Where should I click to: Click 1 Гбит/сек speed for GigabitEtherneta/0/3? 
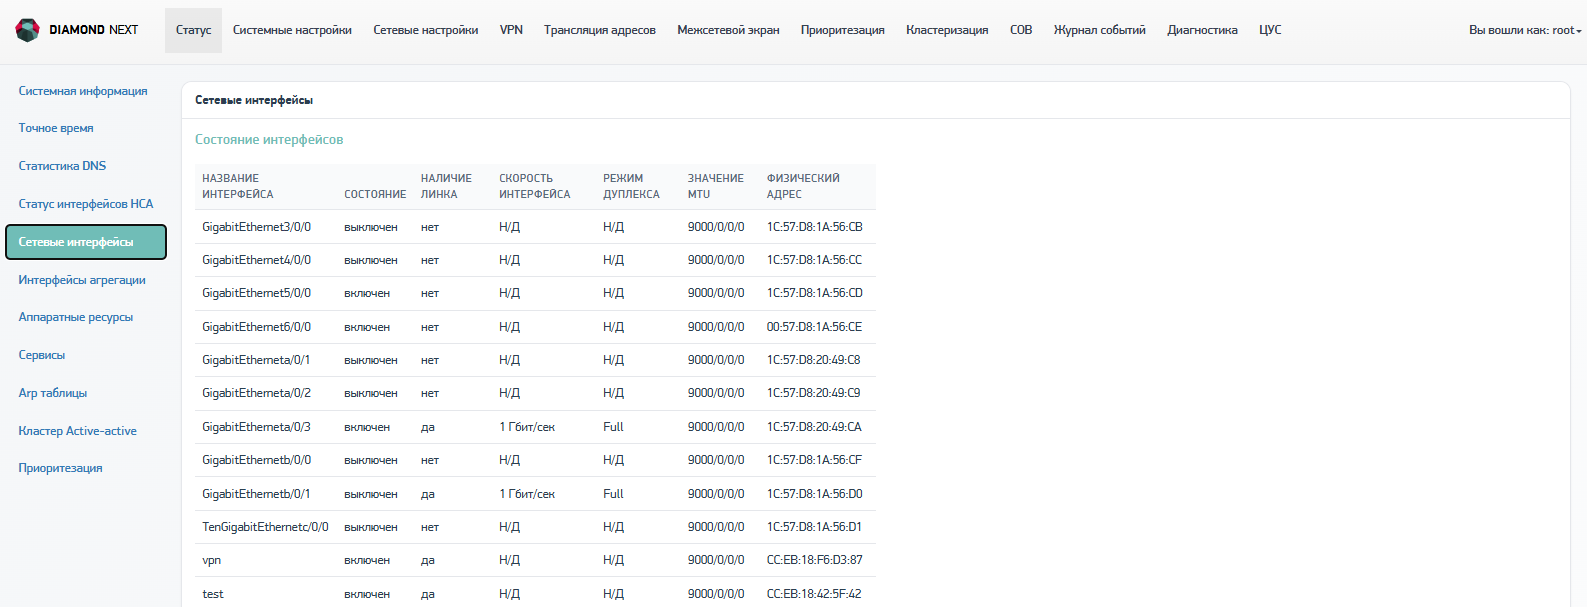click(x=527, y=427)
